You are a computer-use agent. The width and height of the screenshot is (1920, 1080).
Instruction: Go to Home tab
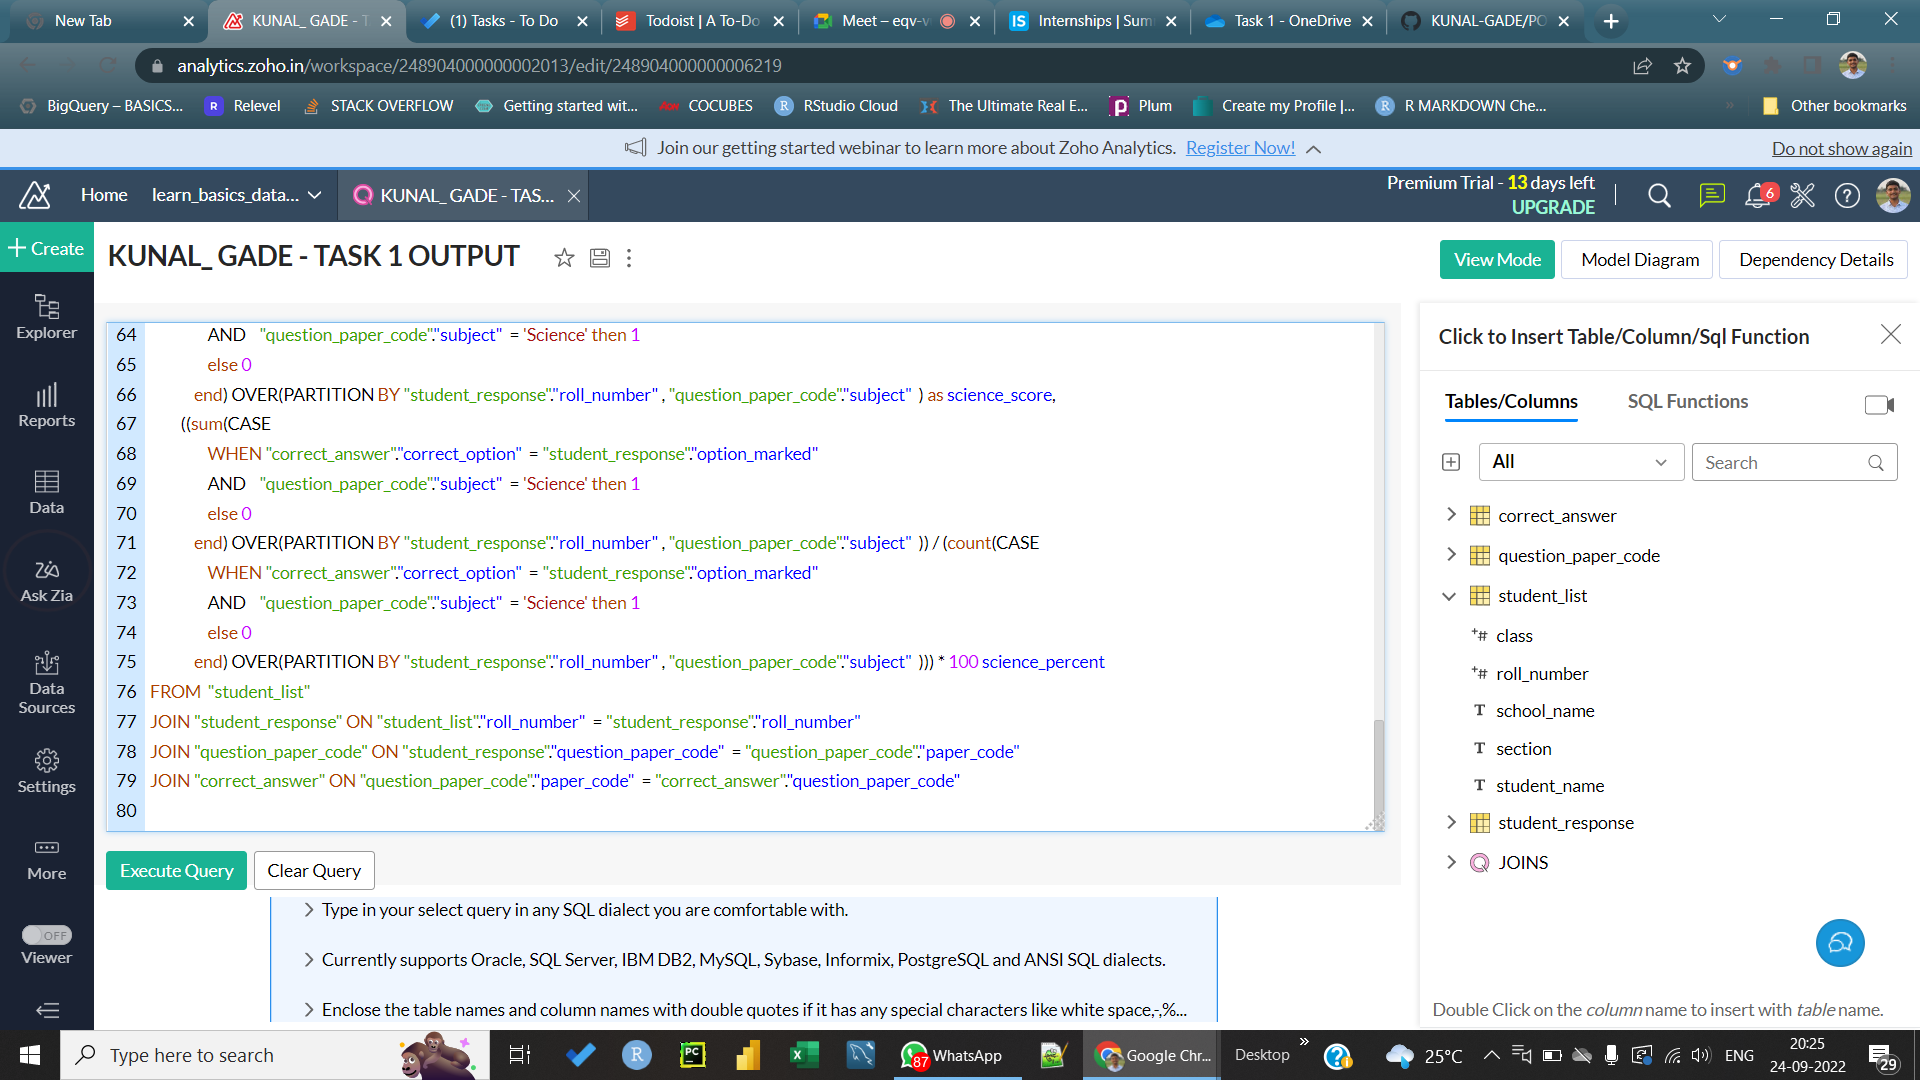104,196
